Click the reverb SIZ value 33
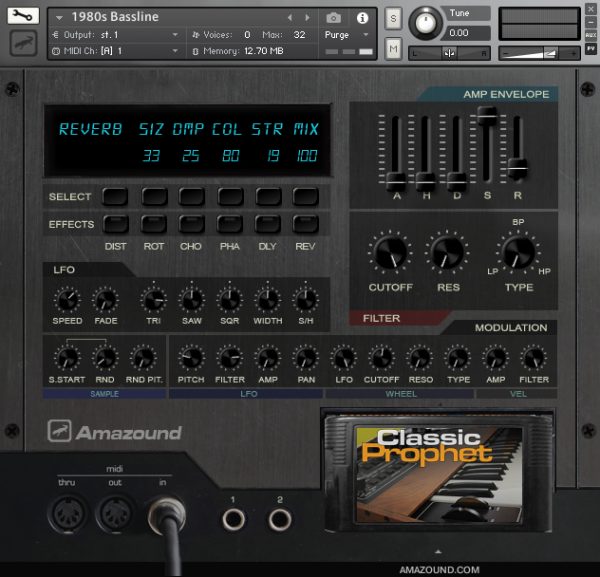The height and width of the screenshot is (577, 600). (151, 156)
